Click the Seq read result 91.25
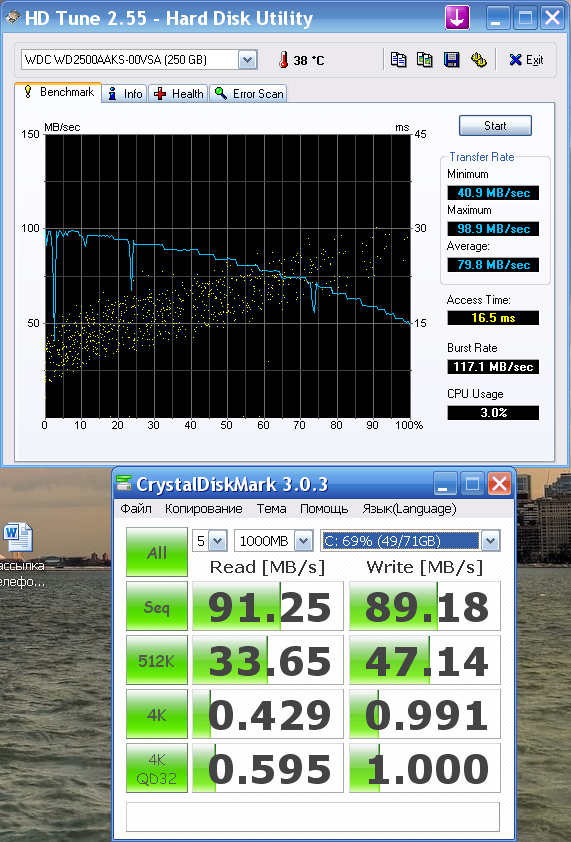 [268, 606]
